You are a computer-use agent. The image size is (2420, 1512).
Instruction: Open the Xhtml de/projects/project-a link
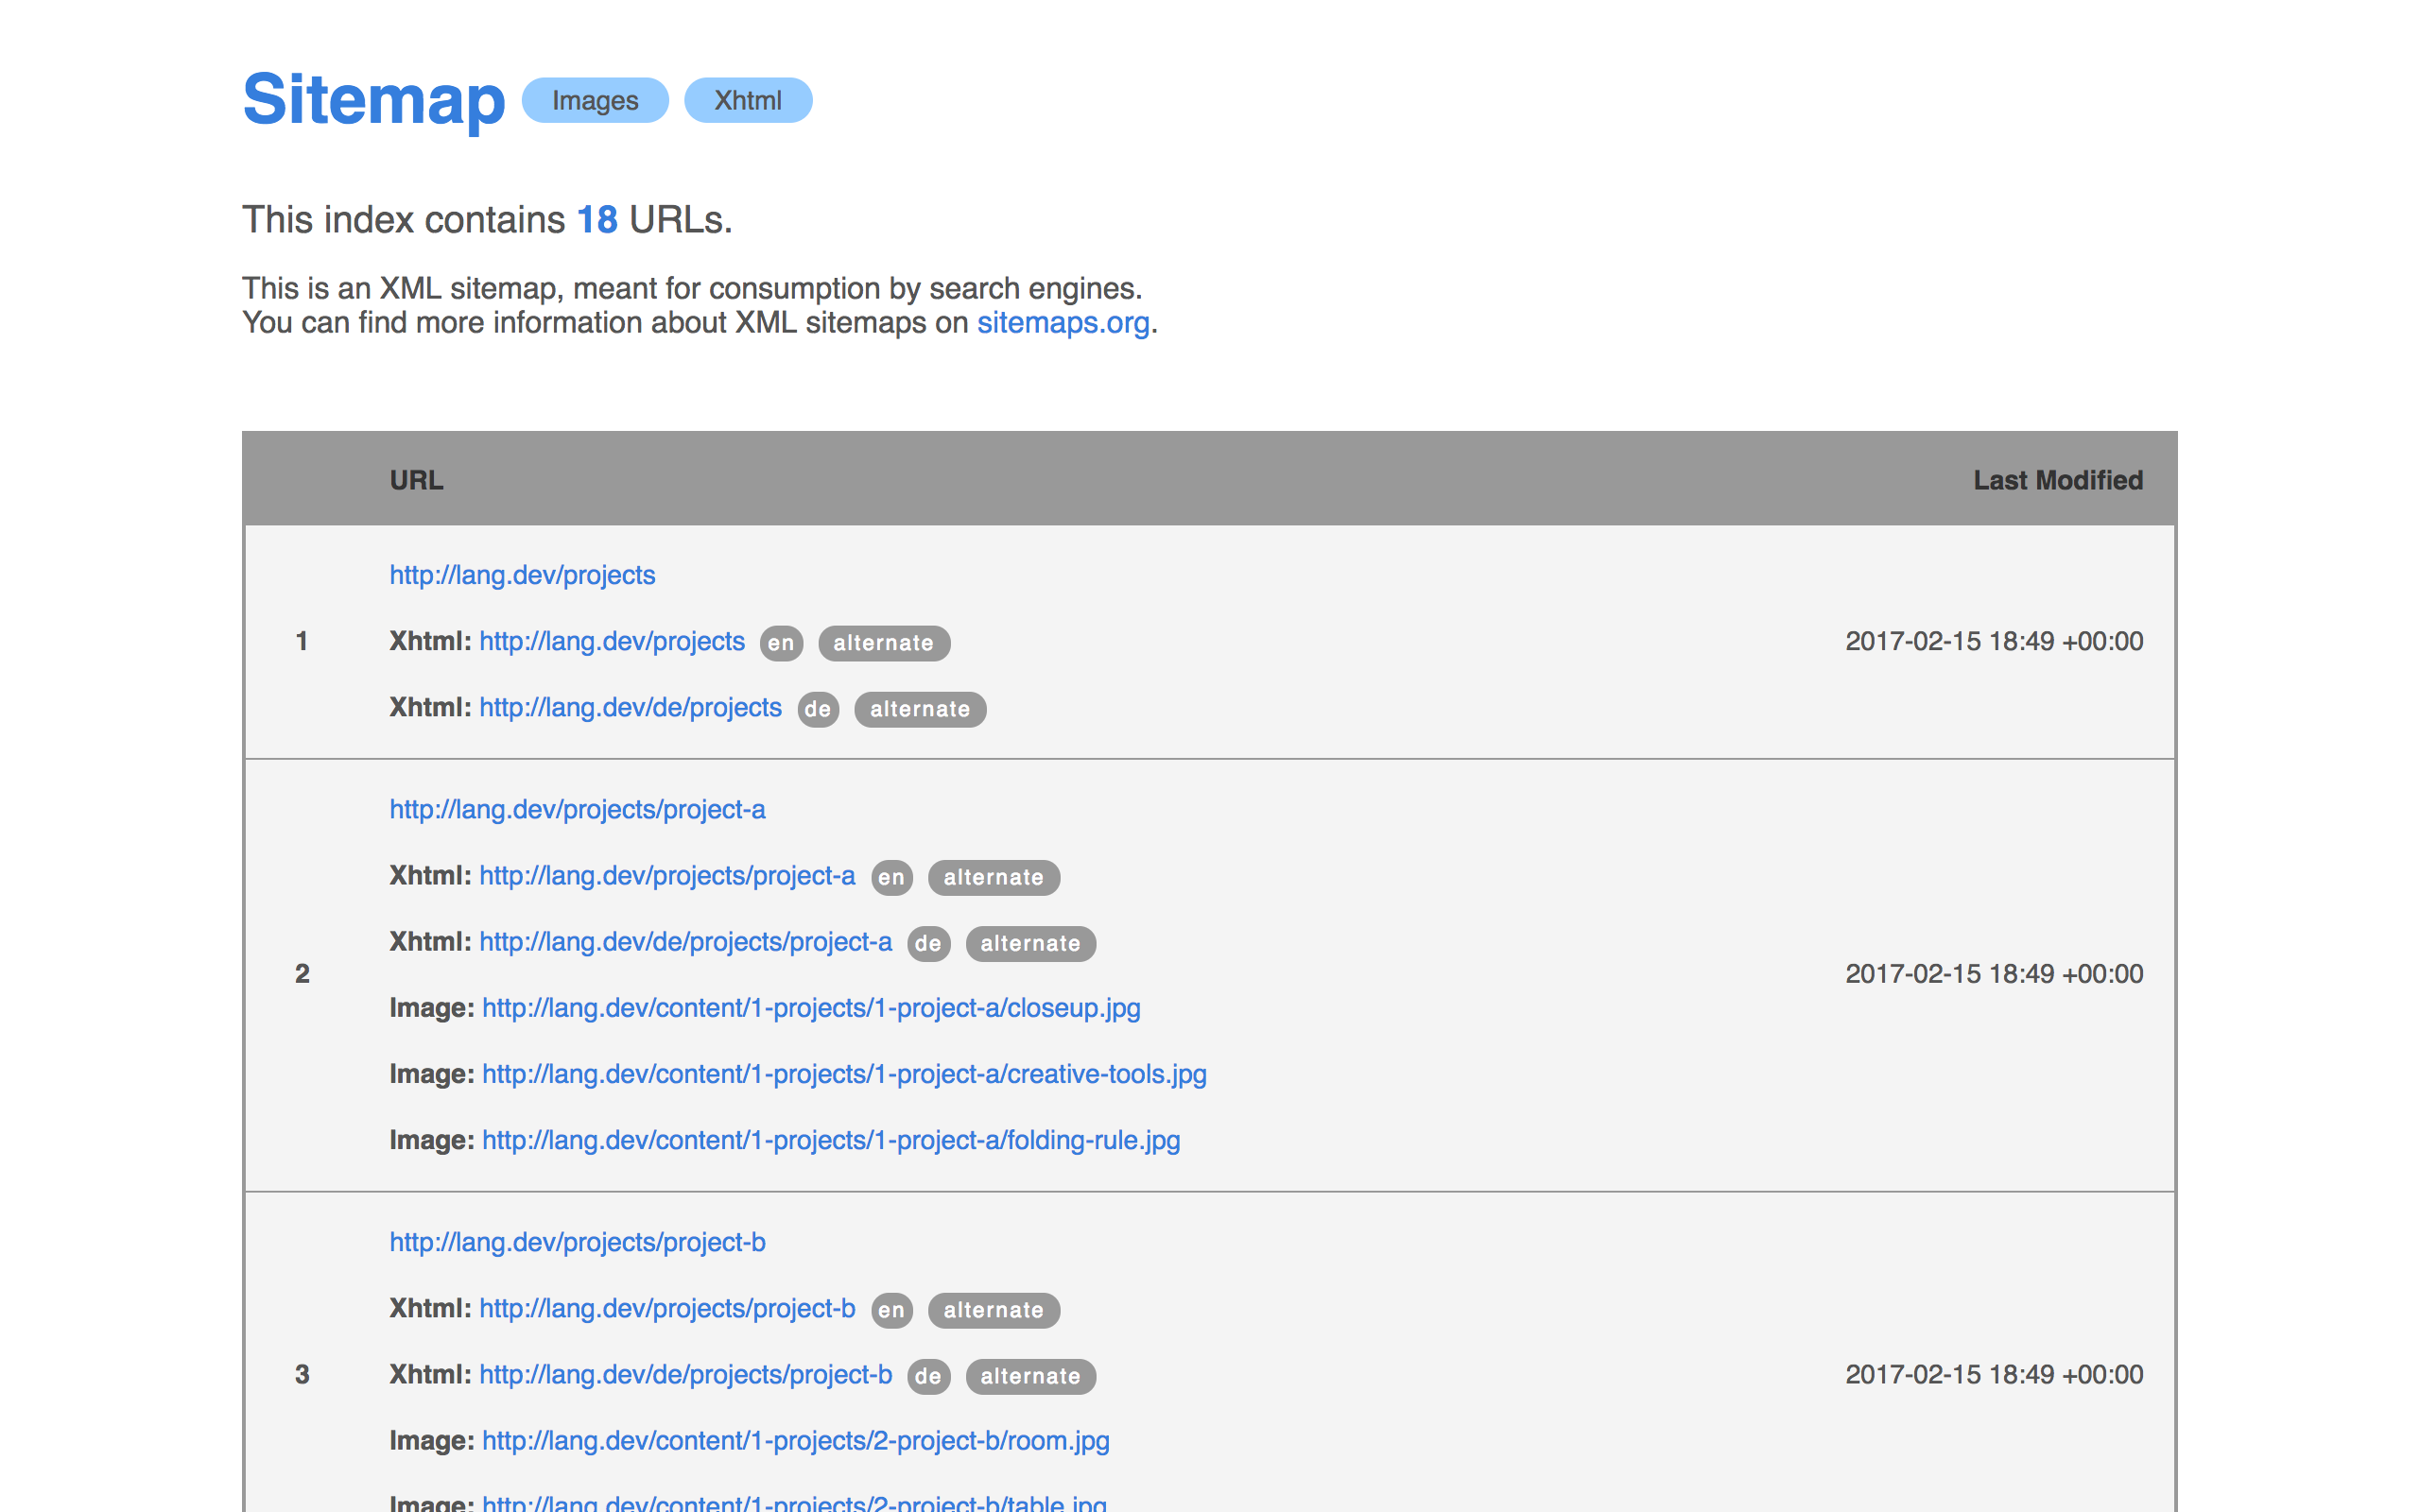coord(685,942)
